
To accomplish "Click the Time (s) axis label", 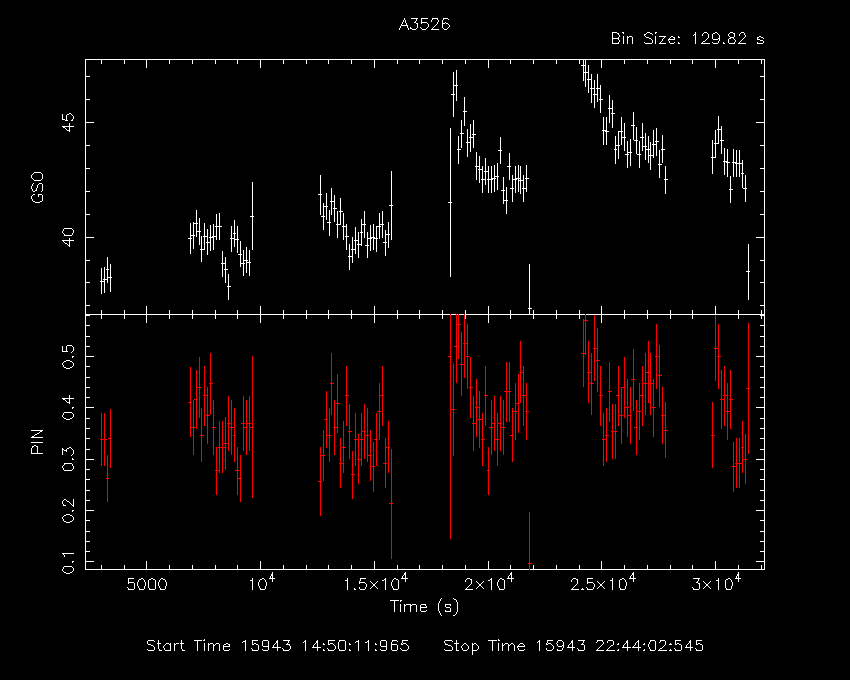I will tap(424, 606).
